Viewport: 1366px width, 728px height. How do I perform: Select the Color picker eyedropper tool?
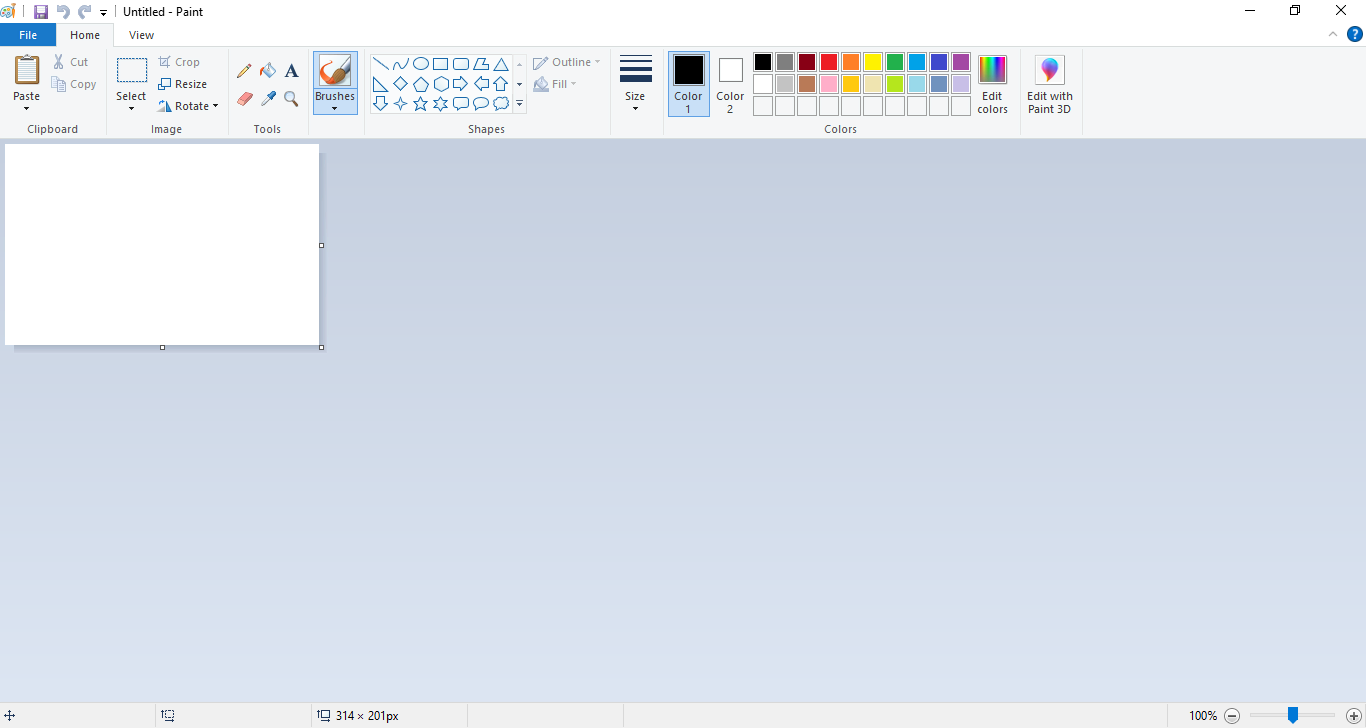(x=268, y=98)
